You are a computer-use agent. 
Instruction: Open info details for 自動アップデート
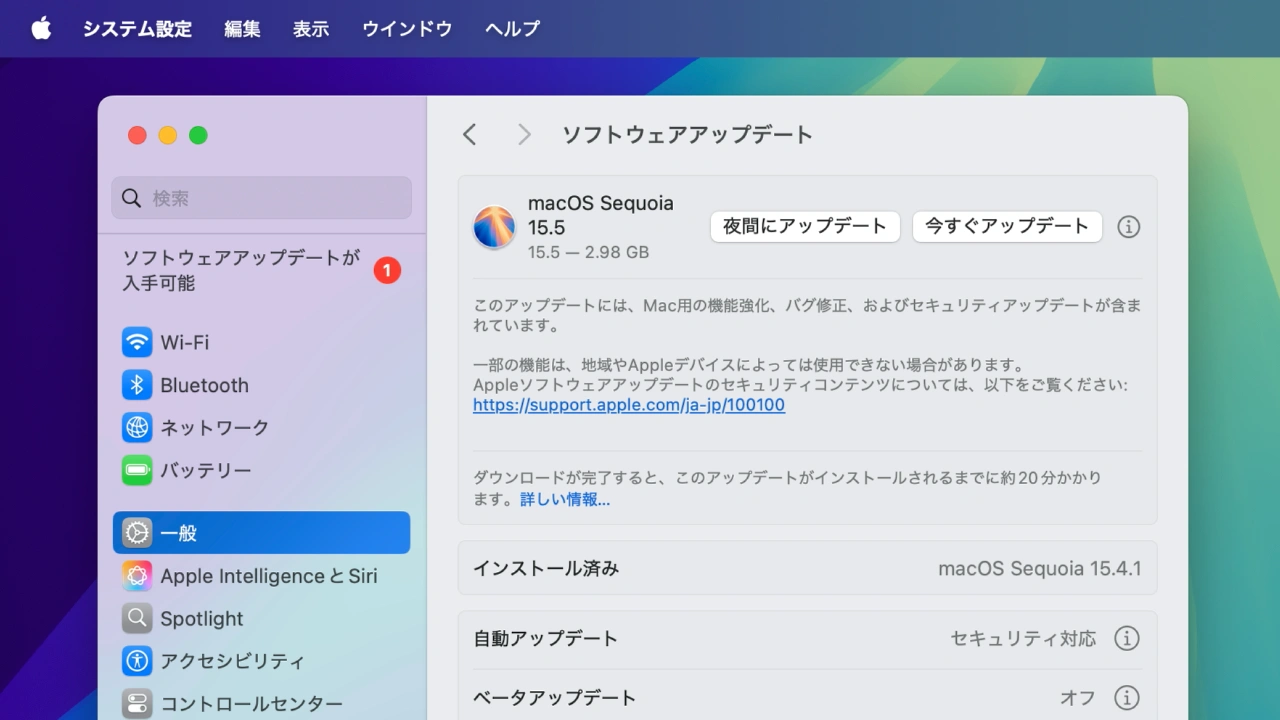[x=1127, y=638]
